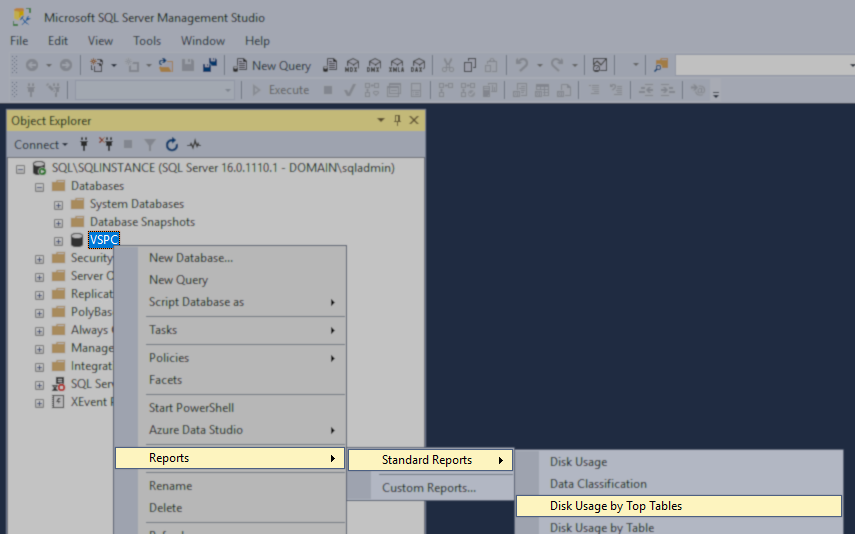Expand the Security folder node
This screenshot has height=534, width=855.
39,259
